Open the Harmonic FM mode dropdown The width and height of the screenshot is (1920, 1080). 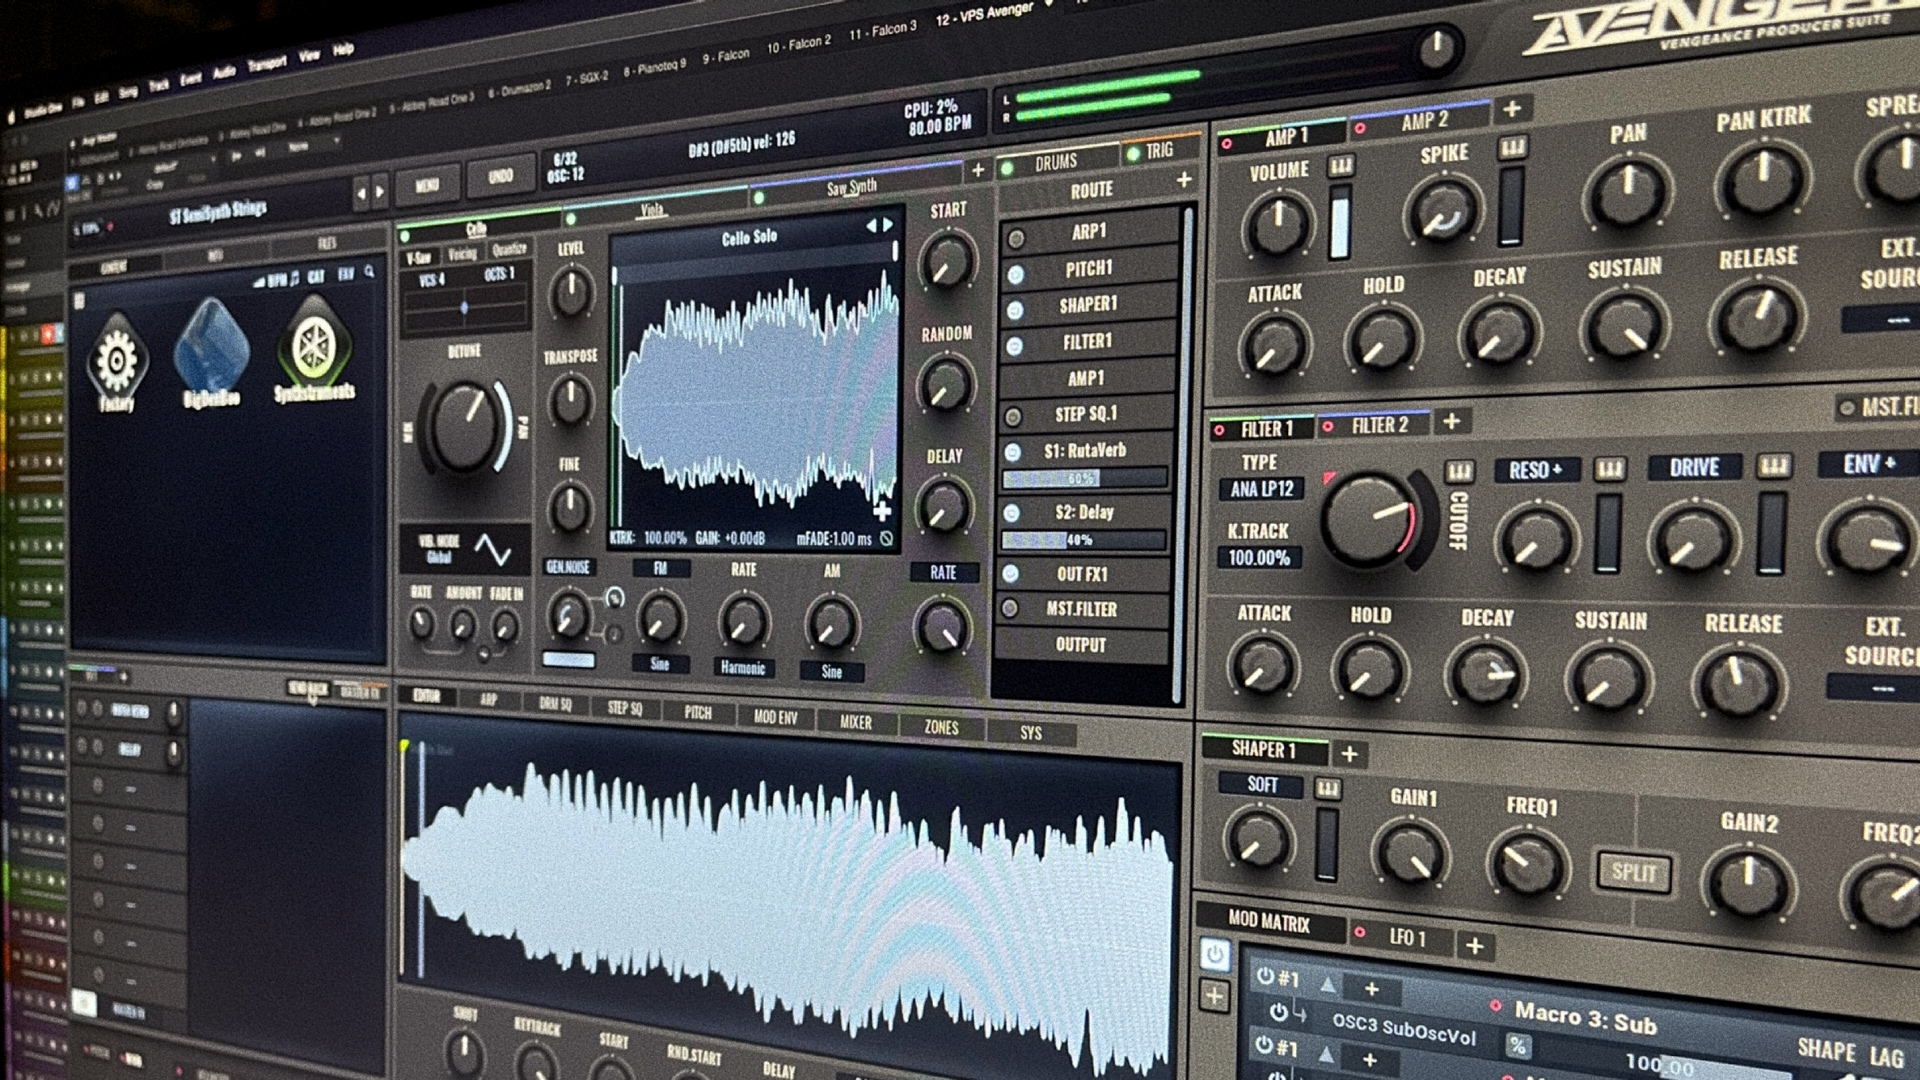tap(742, 667)
